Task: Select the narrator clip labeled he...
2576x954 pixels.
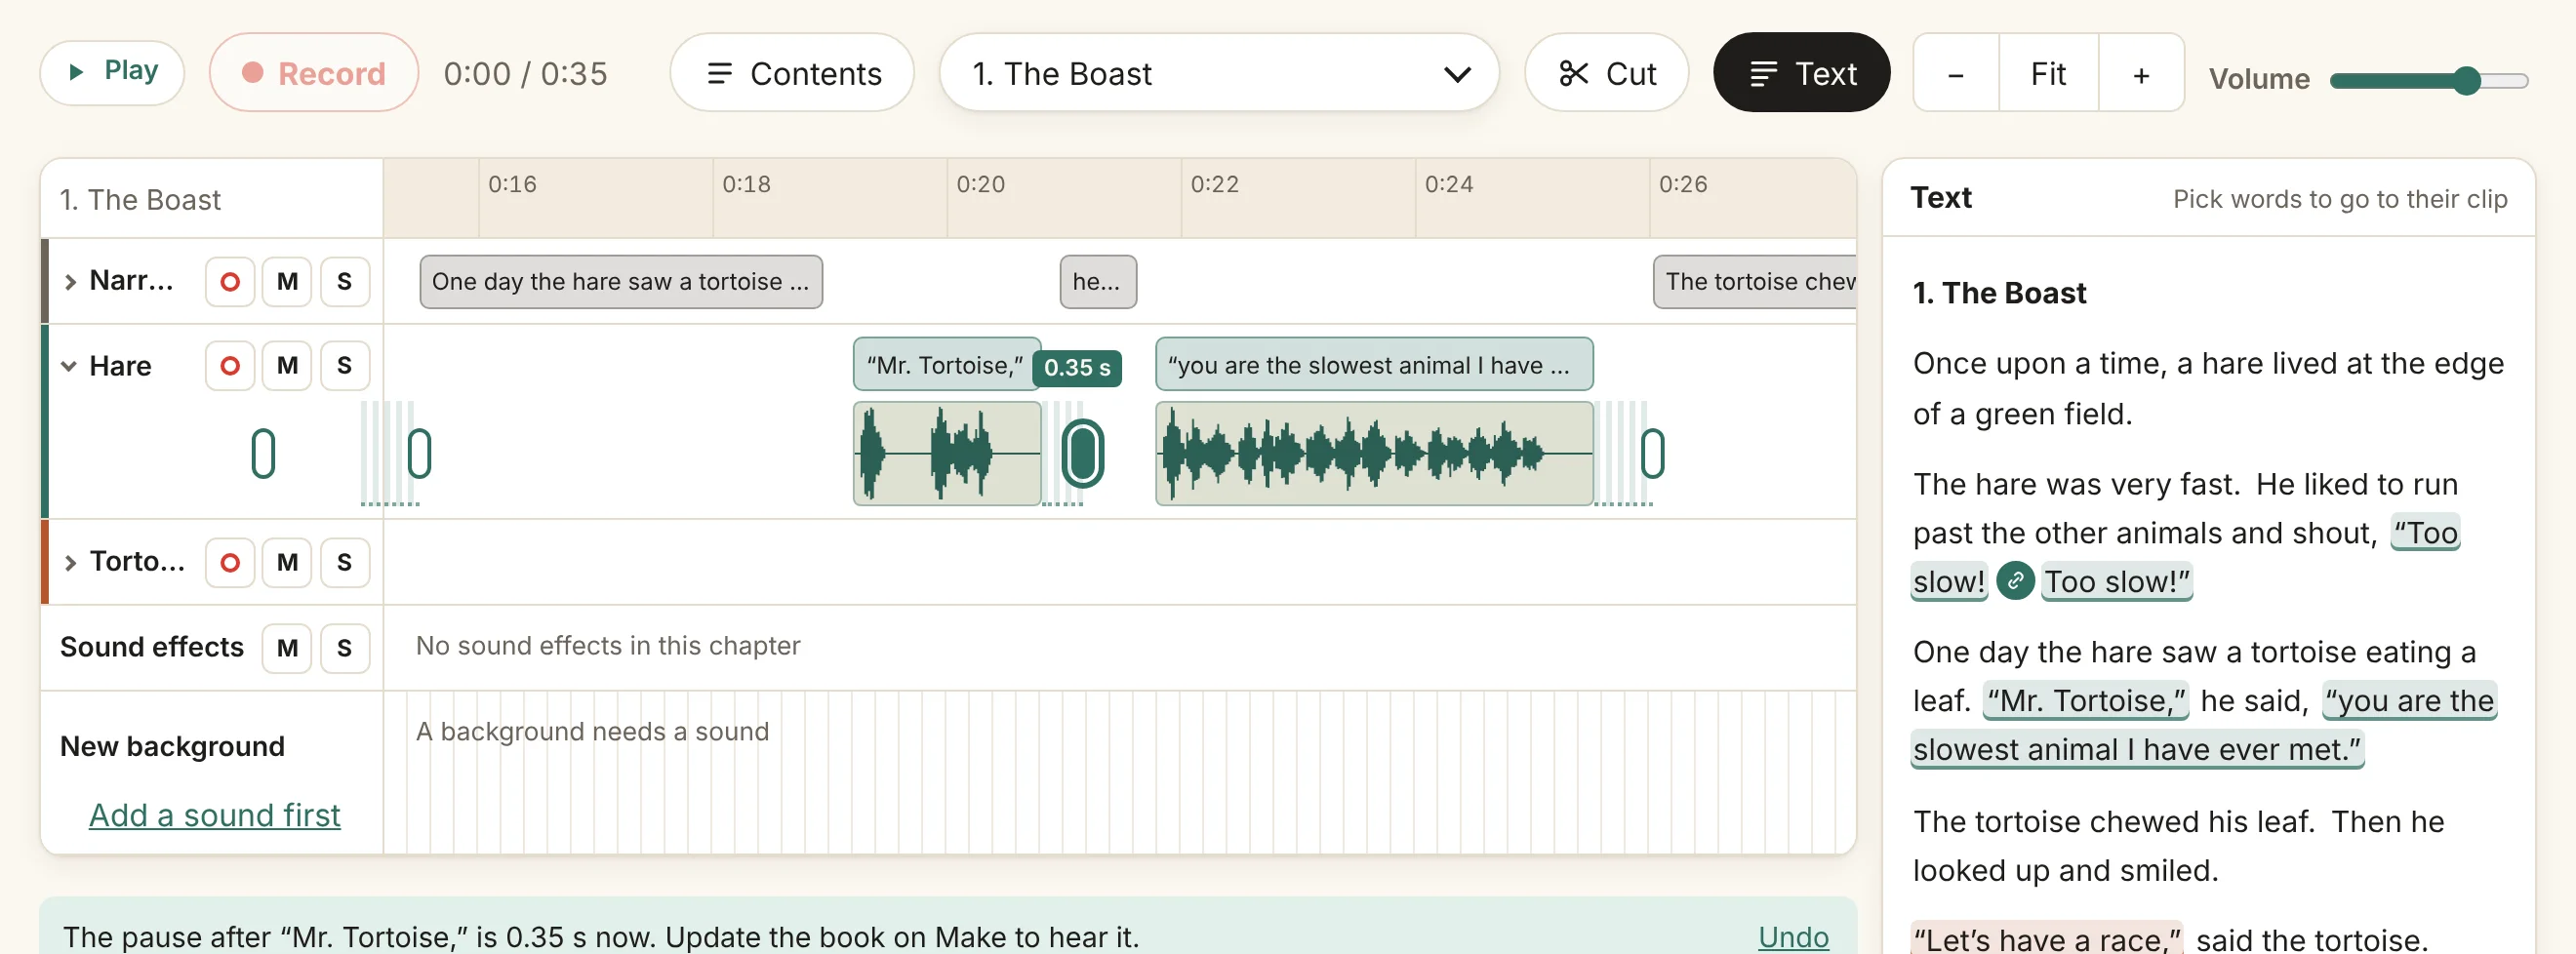Action: point(1098,282)
